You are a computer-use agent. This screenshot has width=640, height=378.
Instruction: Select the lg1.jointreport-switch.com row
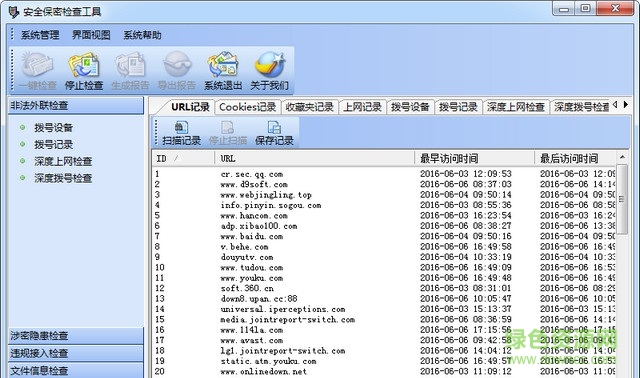point(384,351)
